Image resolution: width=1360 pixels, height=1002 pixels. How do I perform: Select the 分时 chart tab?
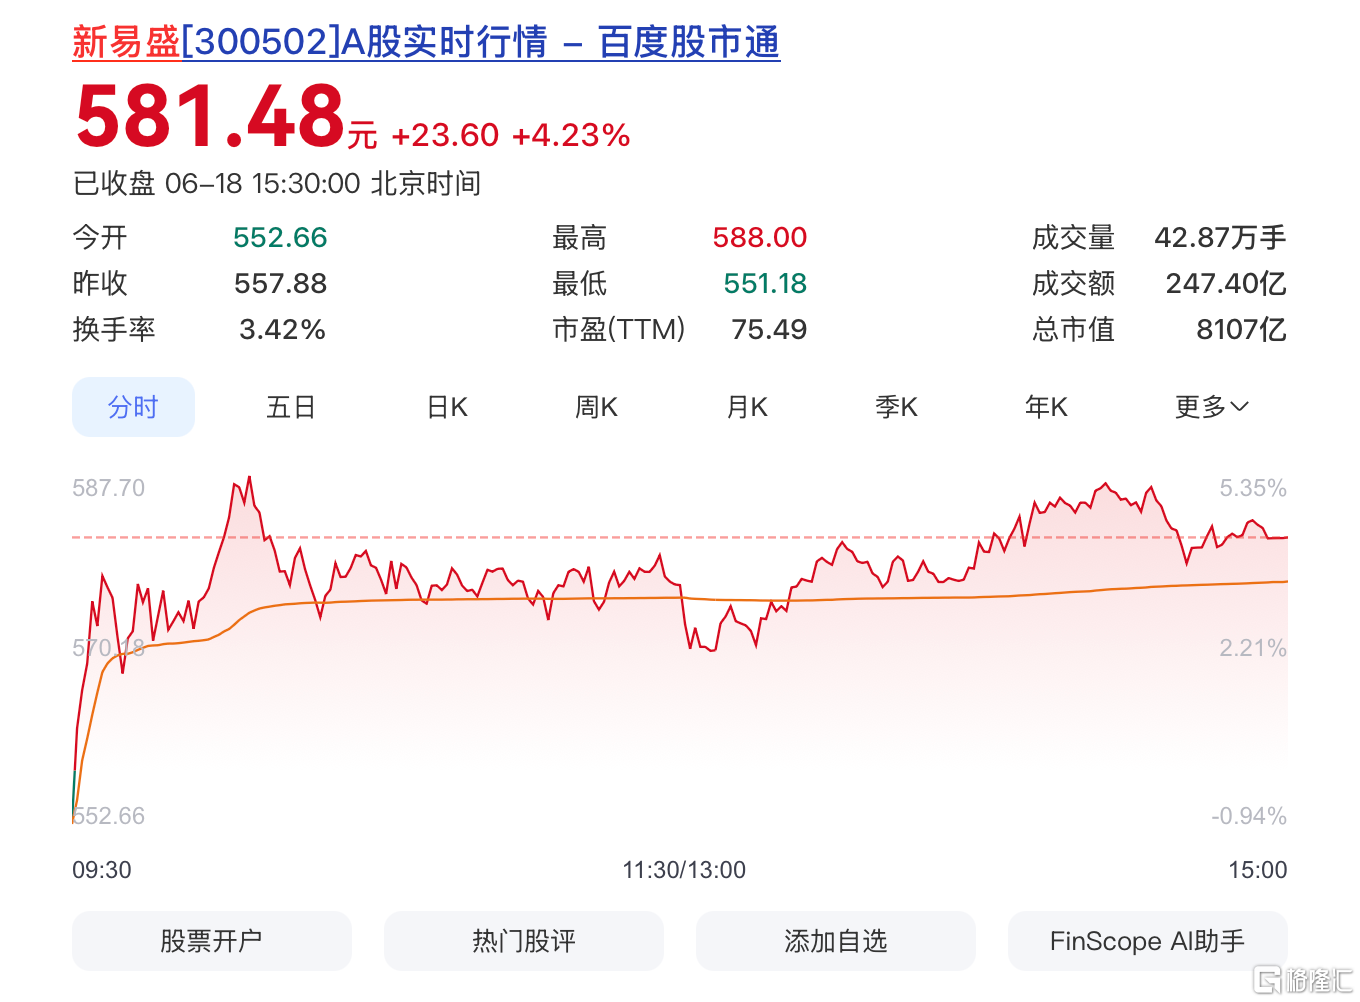133,407
